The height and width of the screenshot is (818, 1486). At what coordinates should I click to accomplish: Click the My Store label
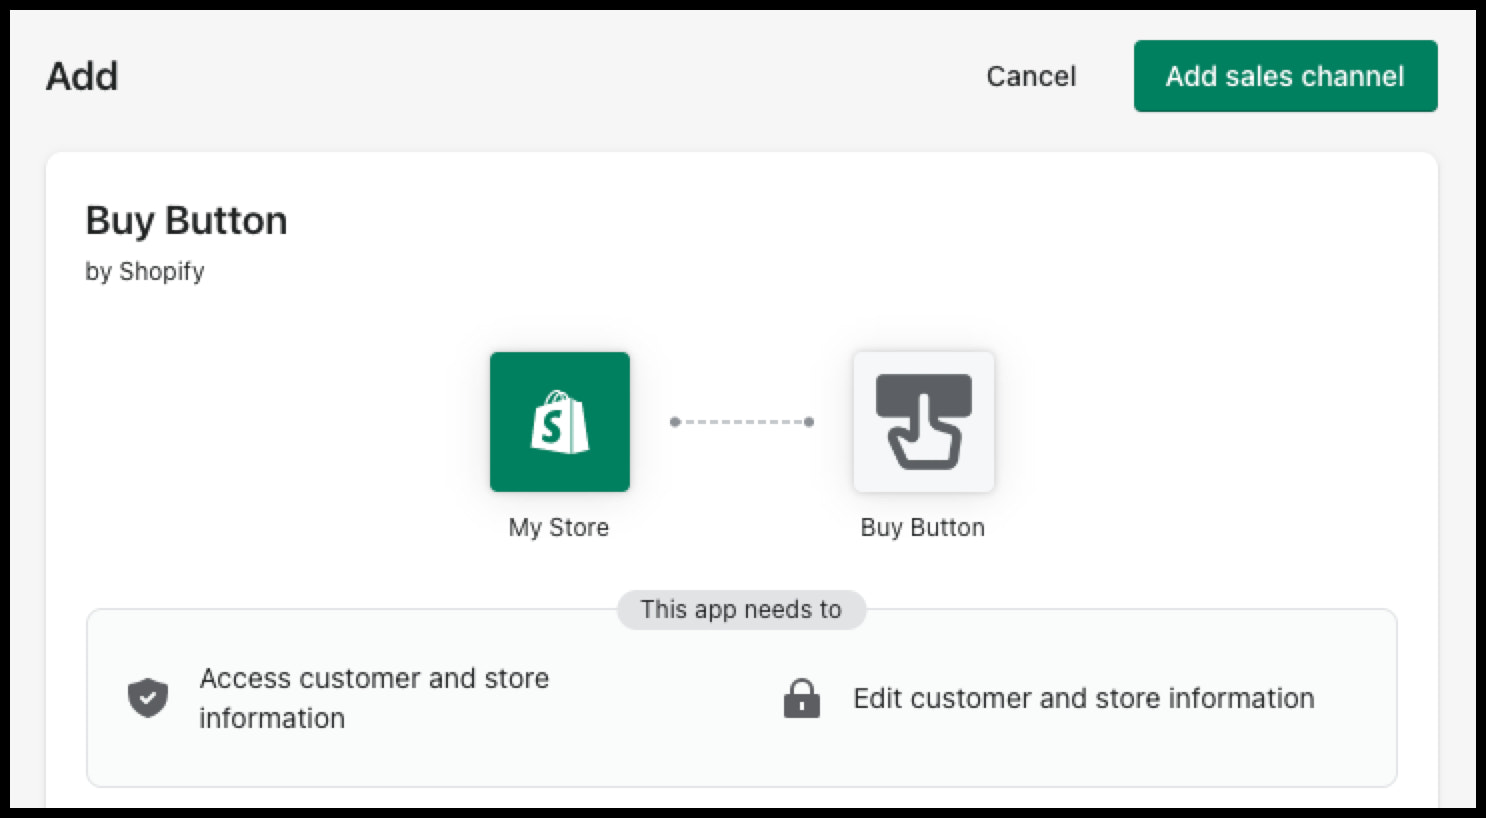point(558,527)
